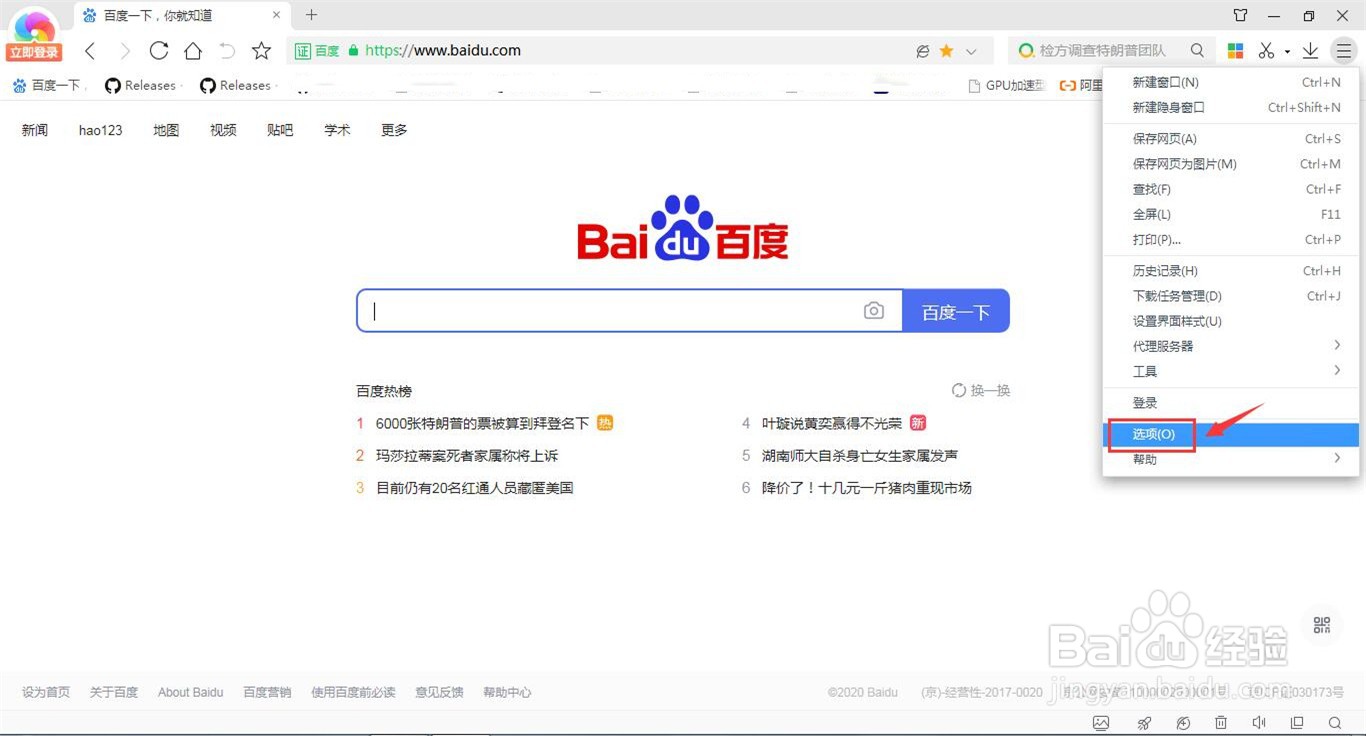This screenshot has width=1366, height=736.
Task: Open 选项(O) in the menu
Action: coord(1231,434)
